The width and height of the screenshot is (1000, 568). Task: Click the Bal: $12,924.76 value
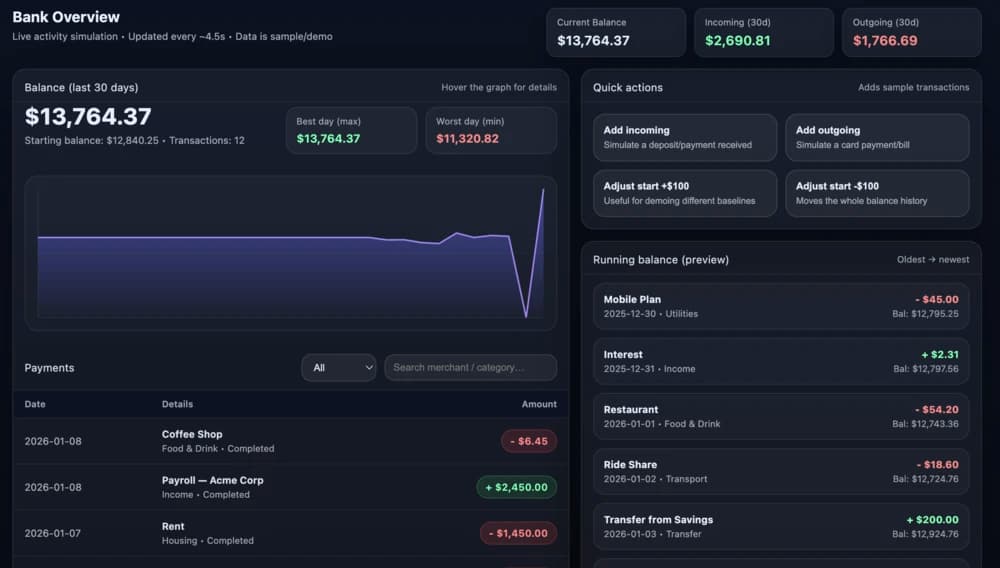pyautogui.click(x=925, y=534)
